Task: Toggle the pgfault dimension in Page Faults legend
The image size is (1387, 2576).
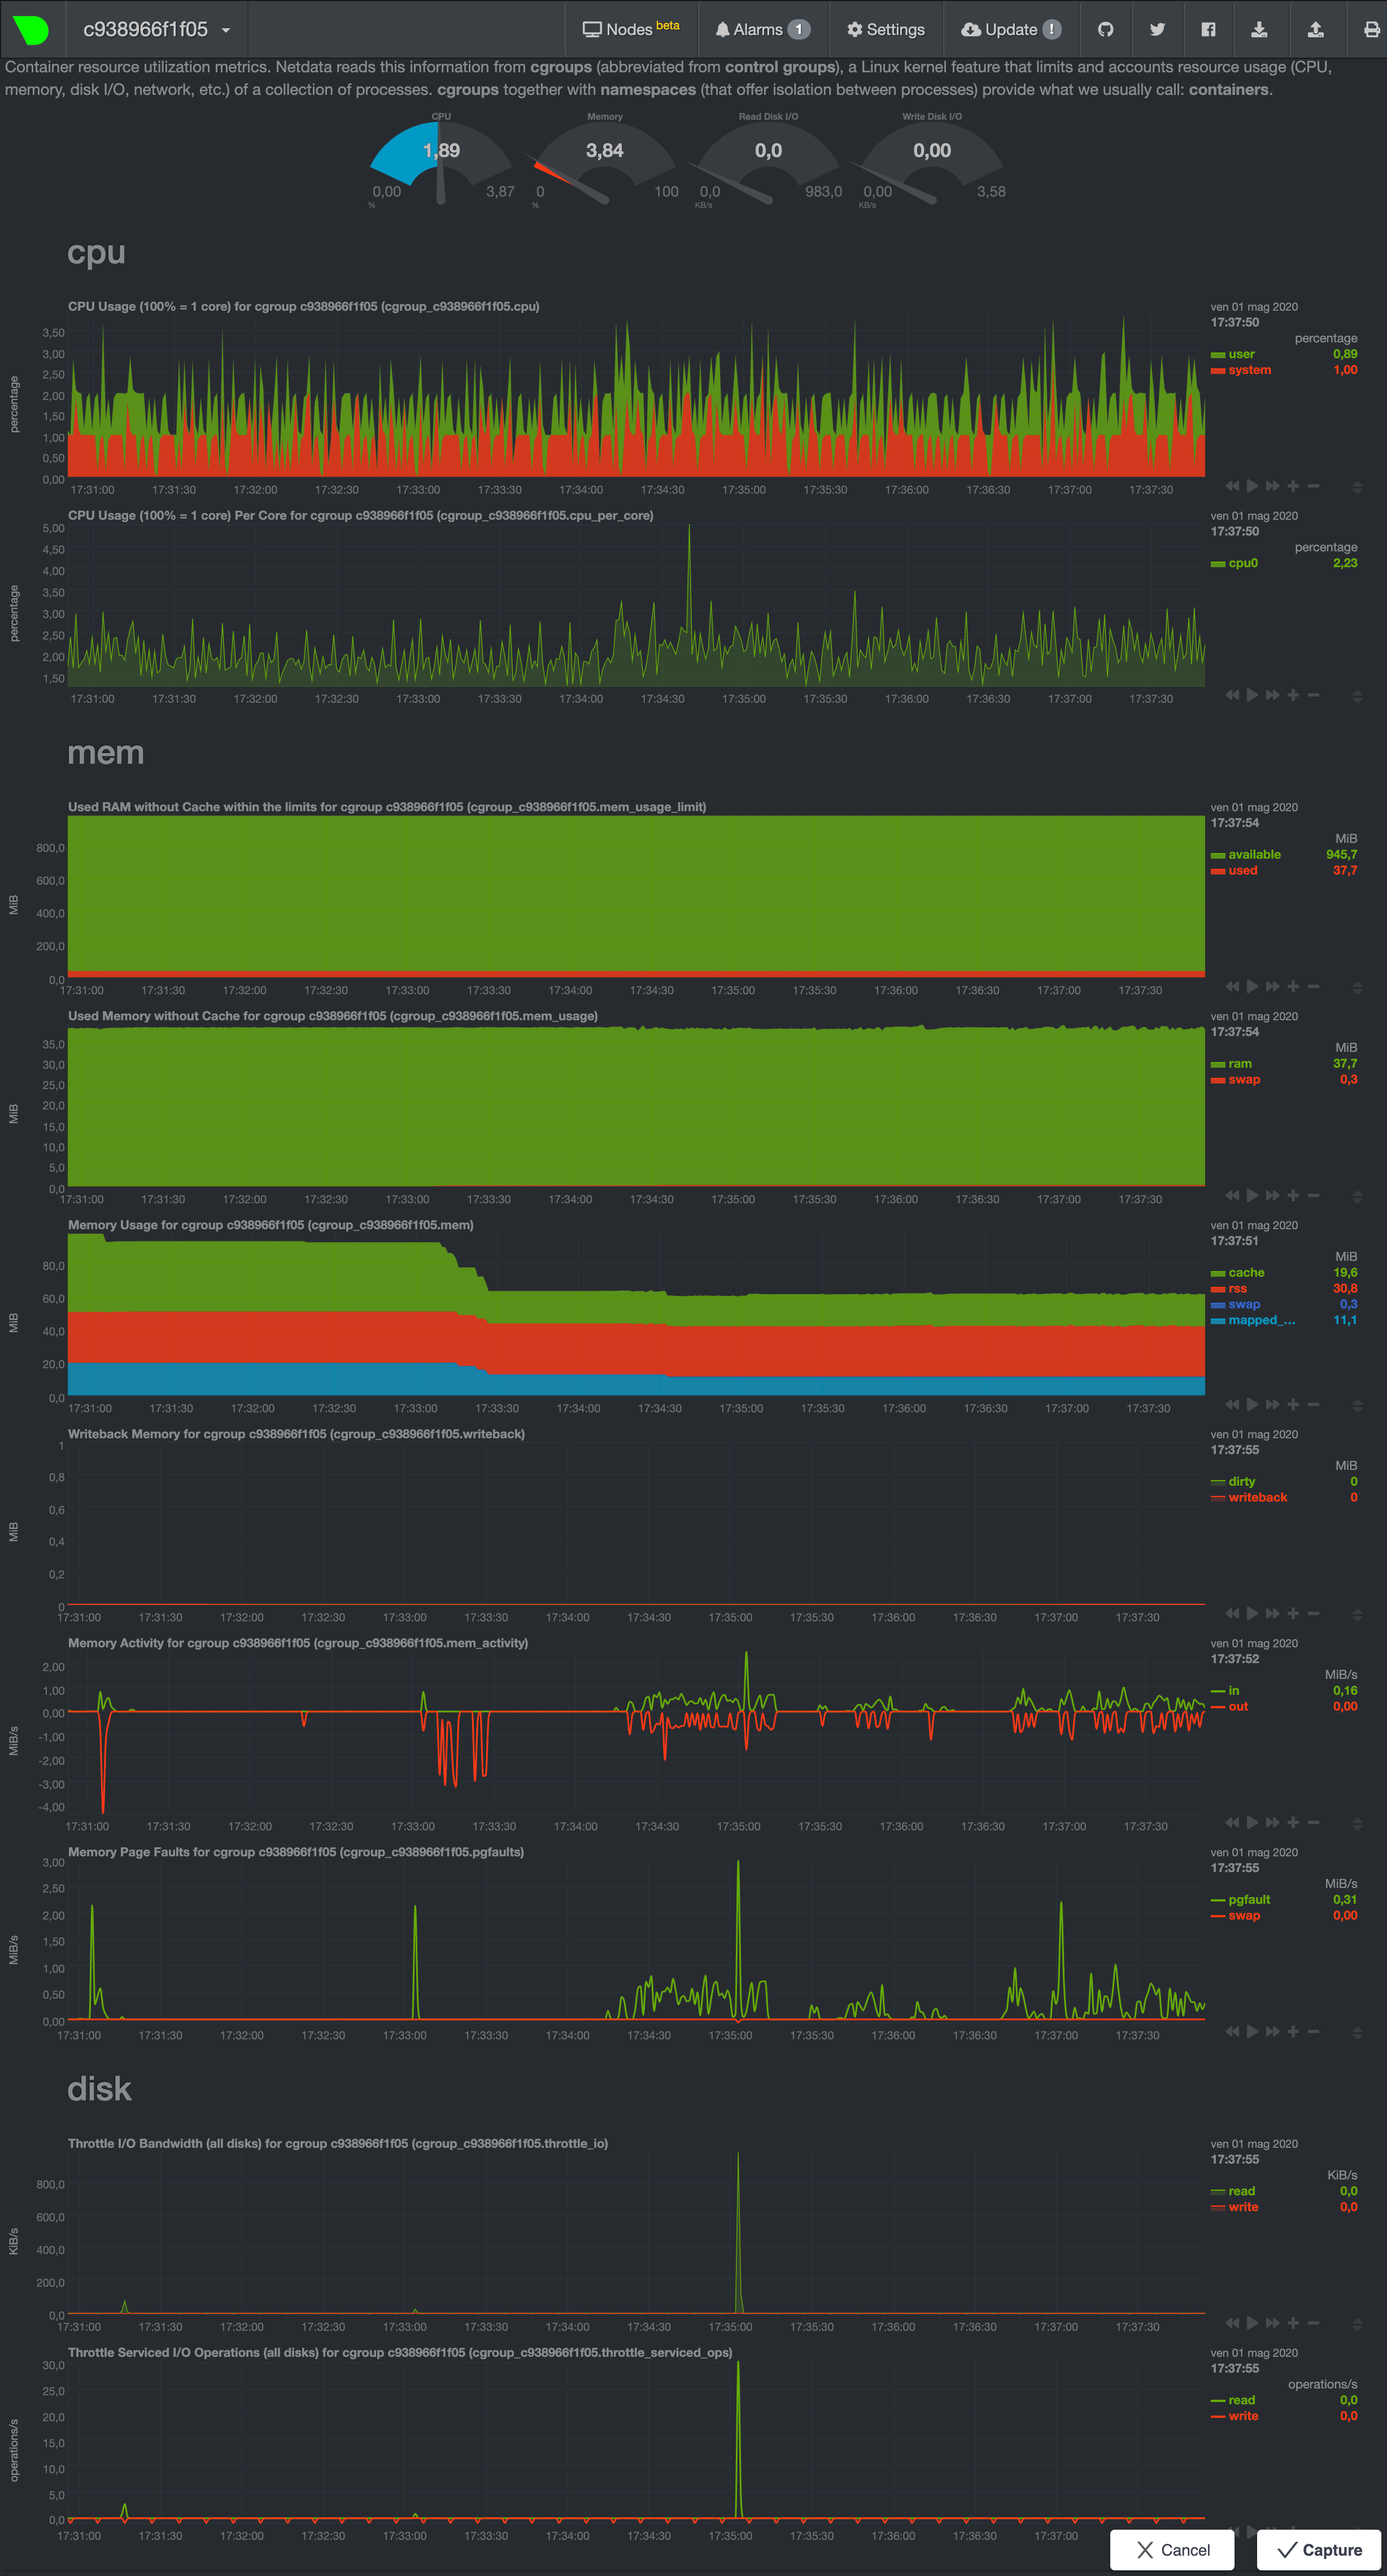Action: pyautogui.click(x=1249, y=1900)
